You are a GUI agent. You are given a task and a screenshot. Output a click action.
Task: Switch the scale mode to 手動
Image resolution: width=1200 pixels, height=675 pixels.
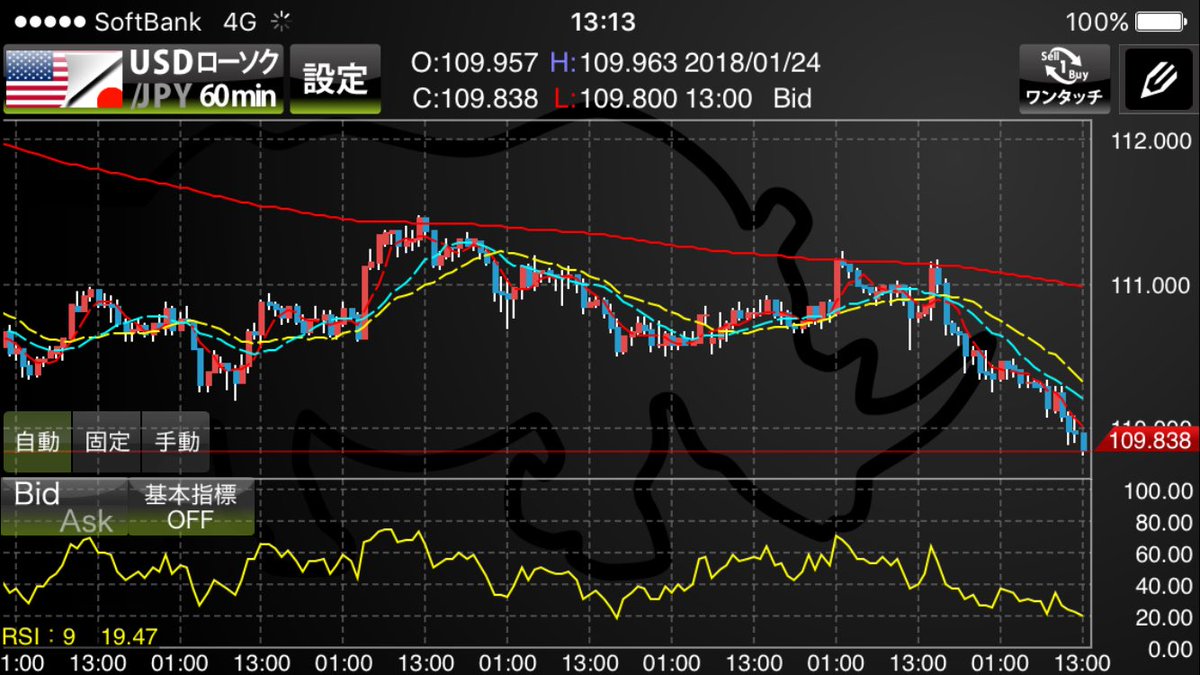coord(176,441)
